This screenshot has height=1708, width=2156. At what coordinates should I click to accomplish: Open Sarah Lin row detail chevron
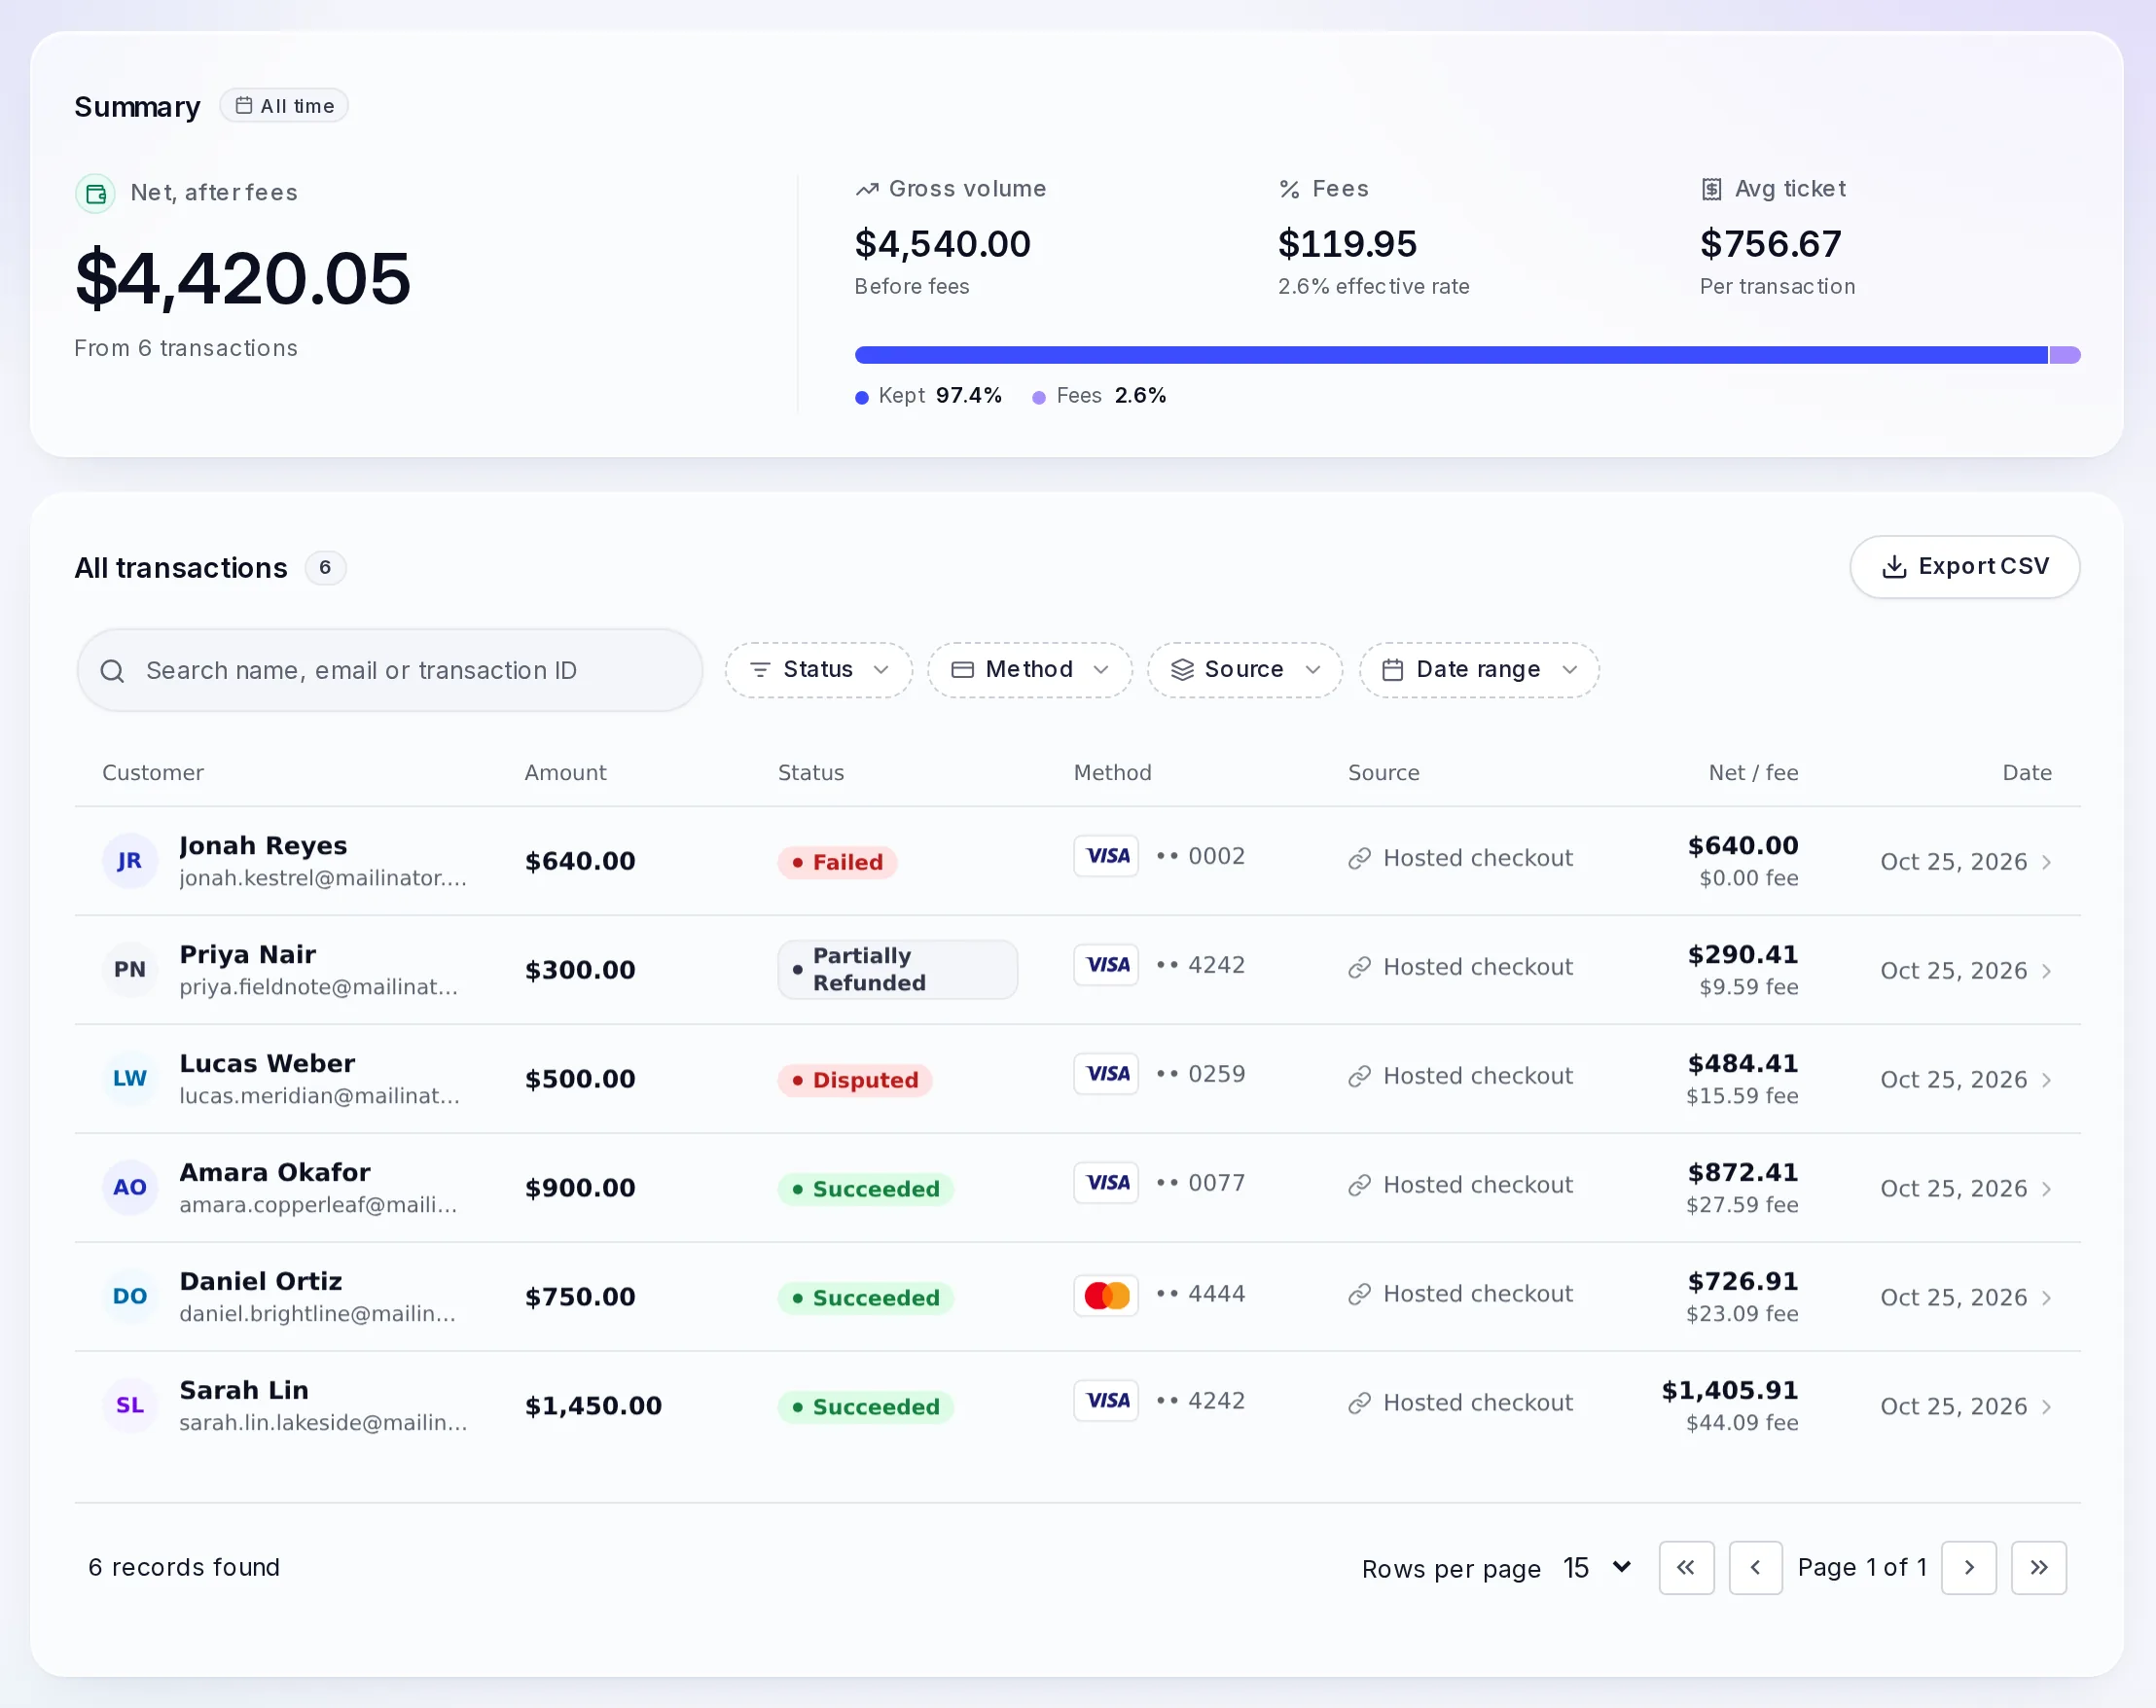[x=2046, y=1407]
